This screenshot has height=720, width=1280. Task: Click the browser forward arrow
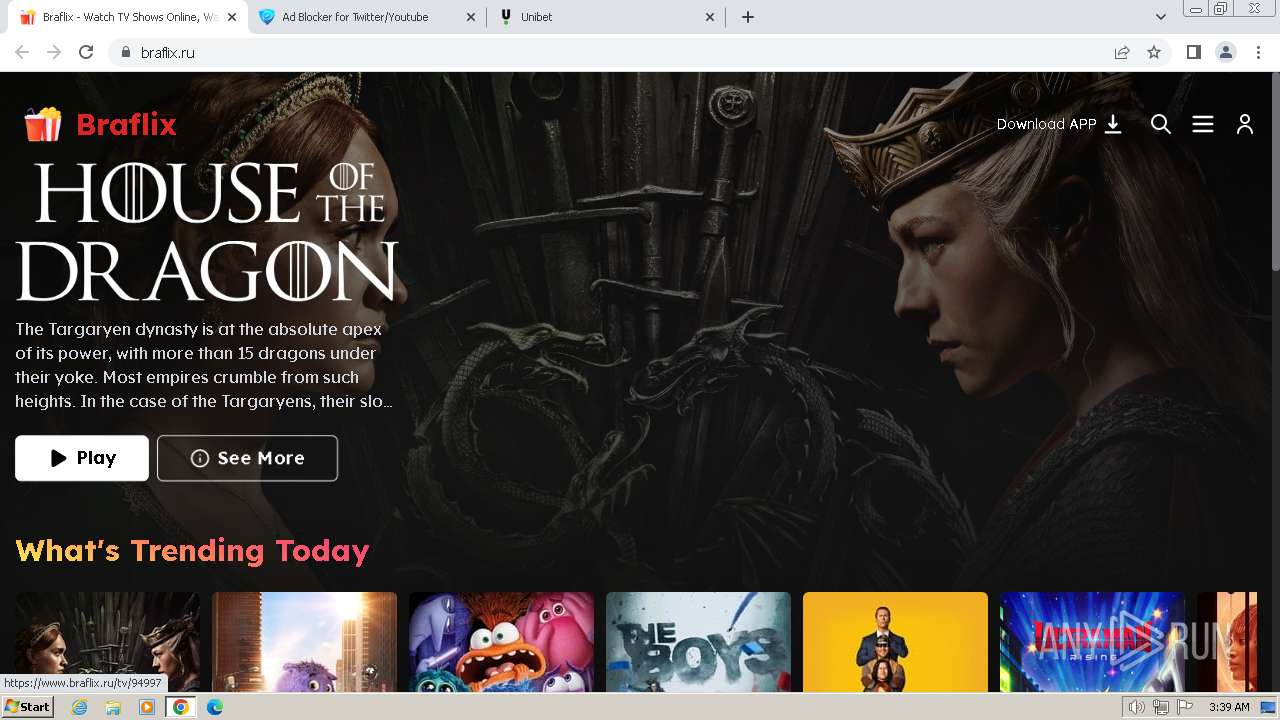coord(54,52)
